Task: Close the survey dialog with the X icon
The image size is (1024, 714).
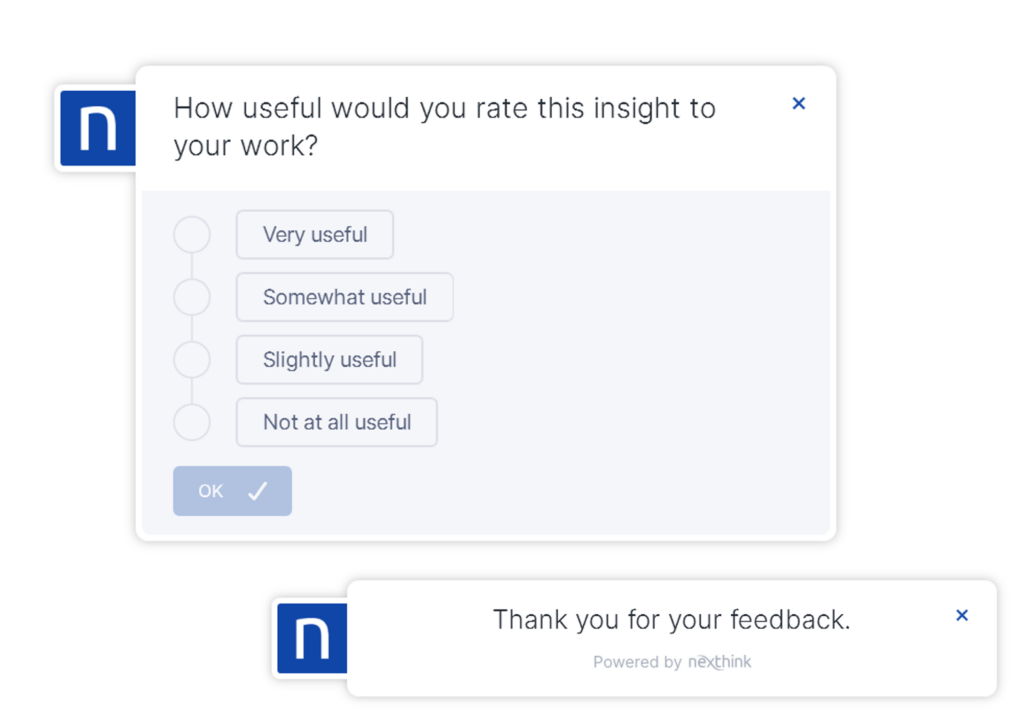Action: (x=798, y=103)
